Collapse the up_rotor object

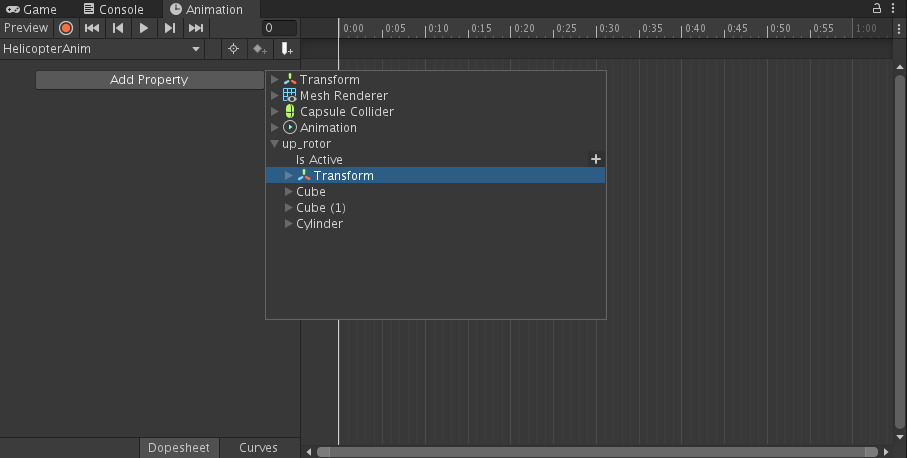click(x=275, y=143)
